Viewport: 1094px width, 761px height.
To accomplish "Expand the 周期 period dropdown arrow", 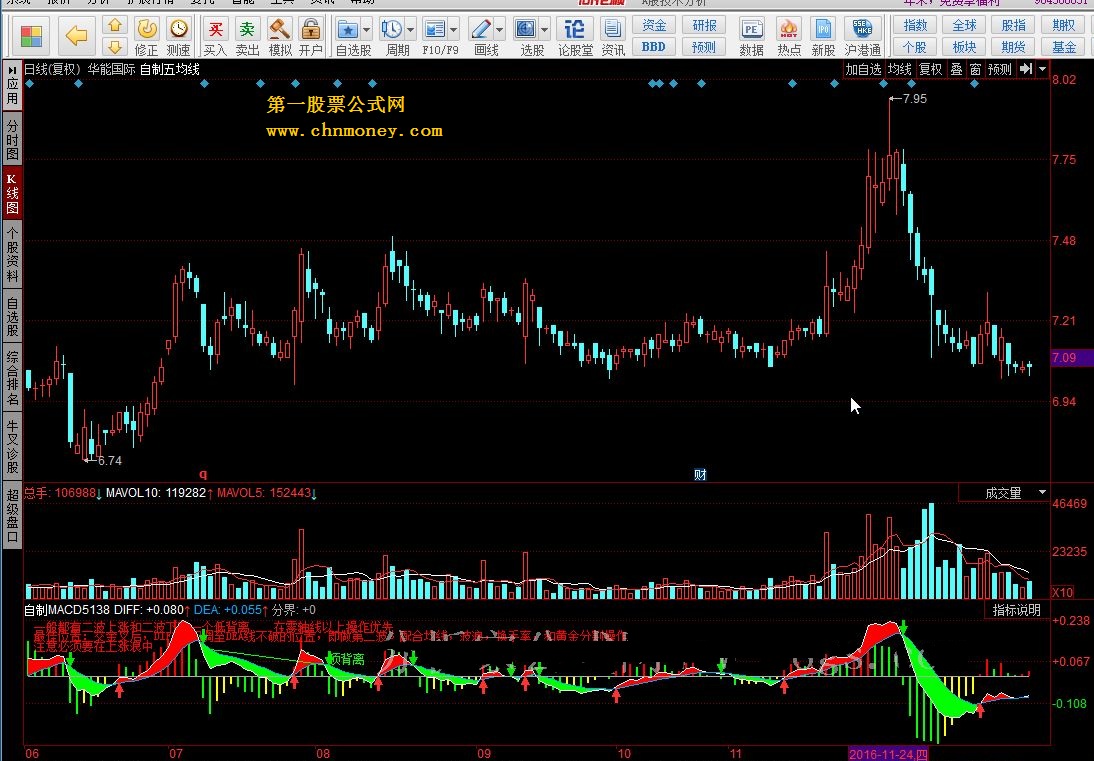I will tap(410, 30).
